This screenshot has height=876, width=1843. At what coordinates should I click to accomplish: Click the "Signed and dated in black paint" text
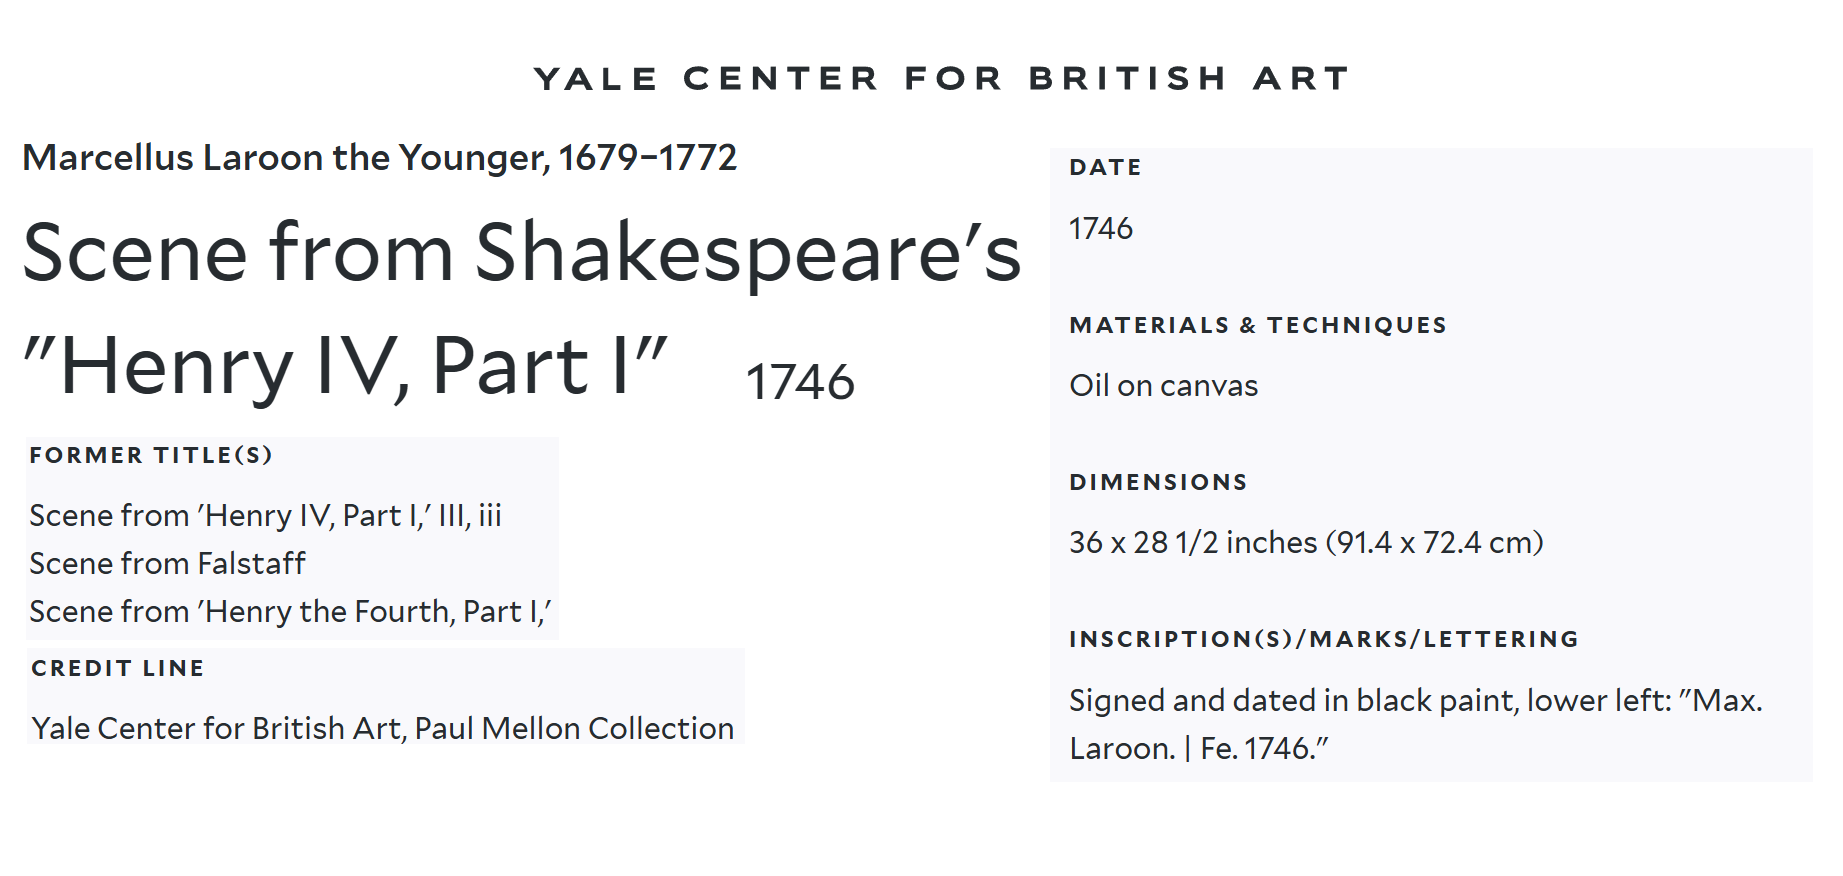[x=1415, y=701]
